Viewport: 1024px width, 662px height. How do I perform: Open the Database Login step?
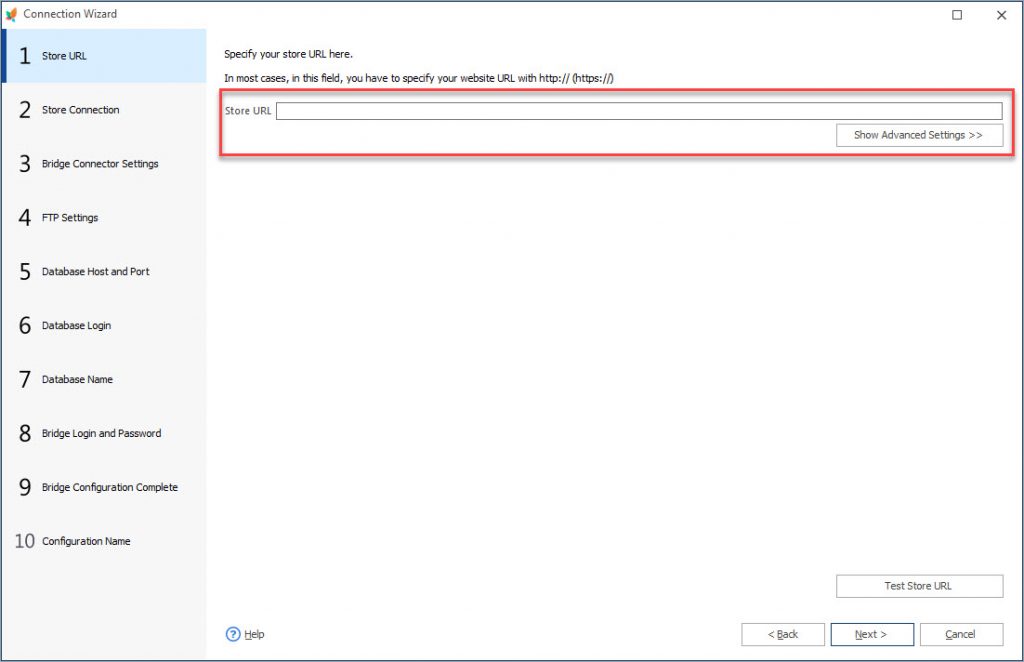75,325
